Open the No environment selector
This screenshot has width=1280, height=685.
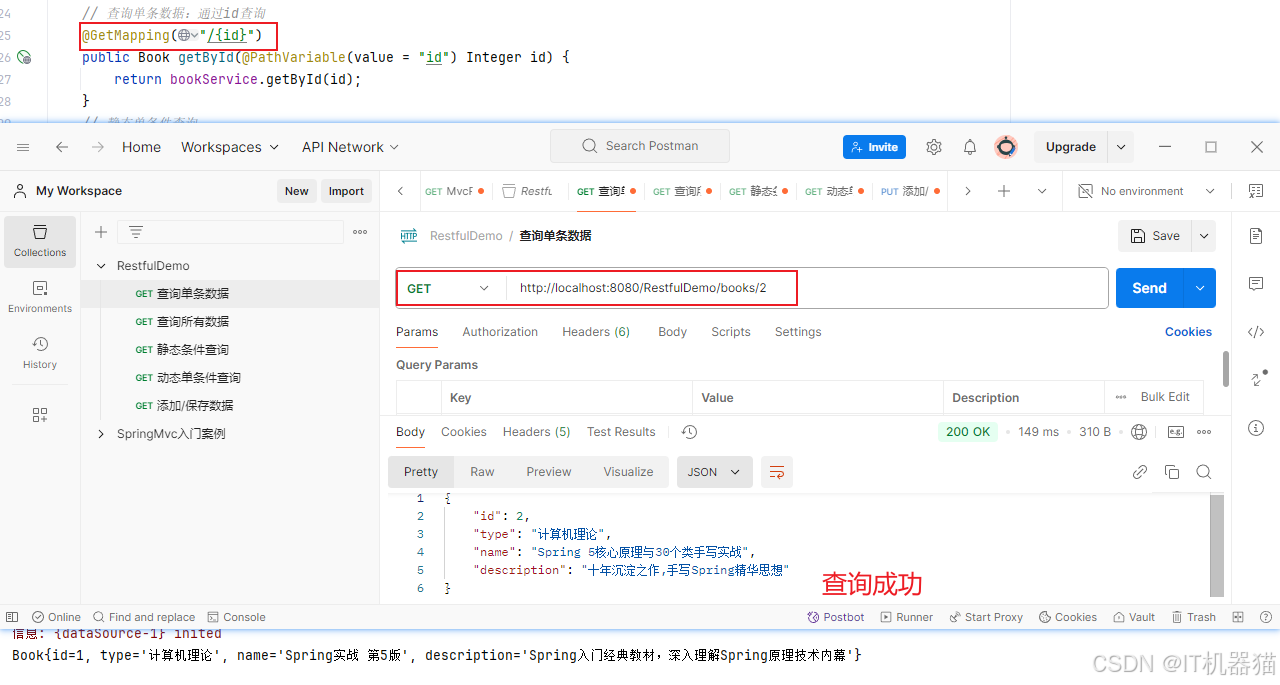(1146, 191)
